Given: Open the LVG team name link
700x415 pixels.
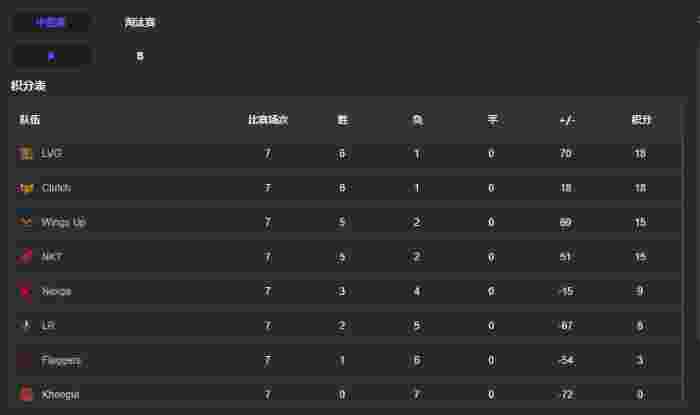Looking at the screenshot, I should pyautogui.click(x=52, y=154).
